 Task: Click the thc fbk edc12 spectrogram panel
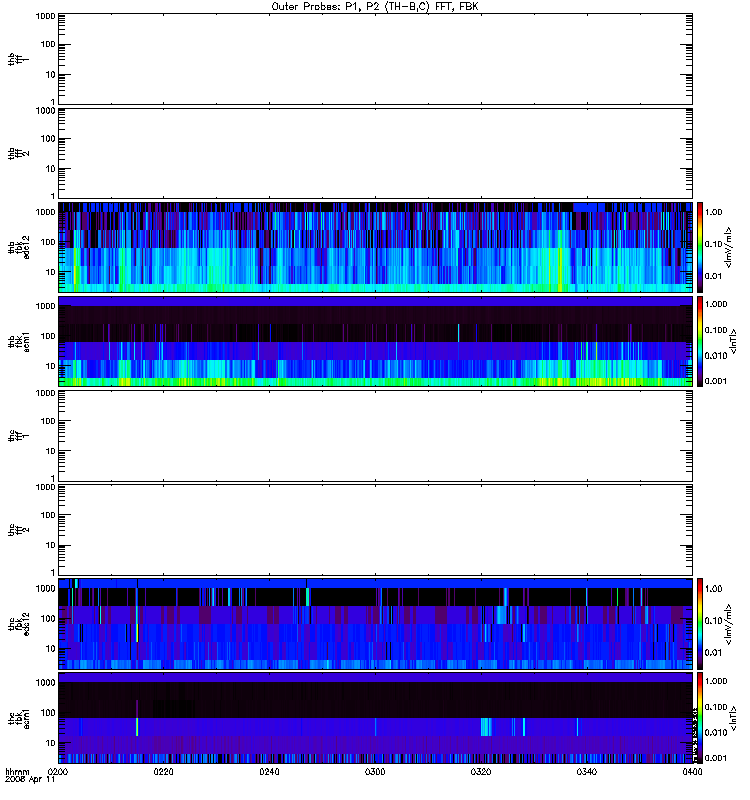pos(375,624)
